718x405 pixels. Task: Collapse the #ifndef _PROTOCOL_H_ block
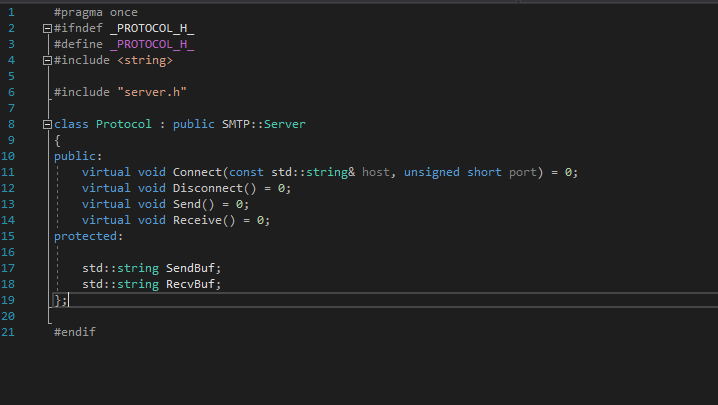pos(47,28)
